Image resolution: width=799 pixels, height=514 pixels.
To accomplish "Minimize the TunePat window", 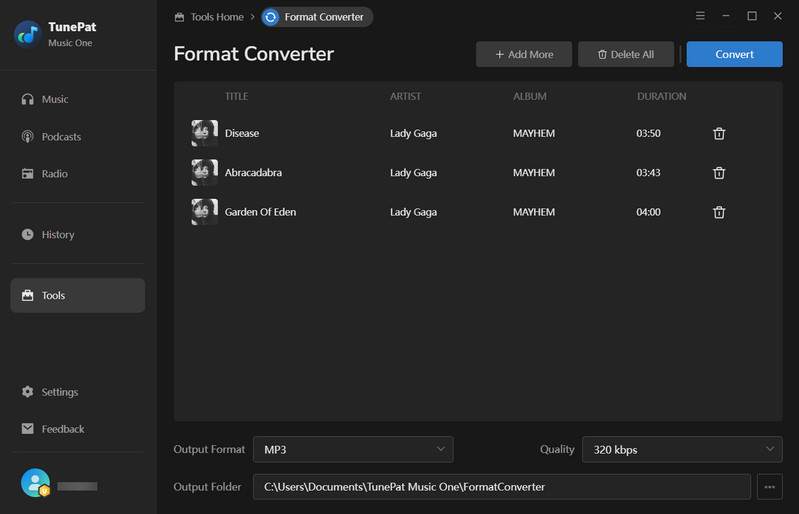I will pyautogui.click(x=726, y=16).
